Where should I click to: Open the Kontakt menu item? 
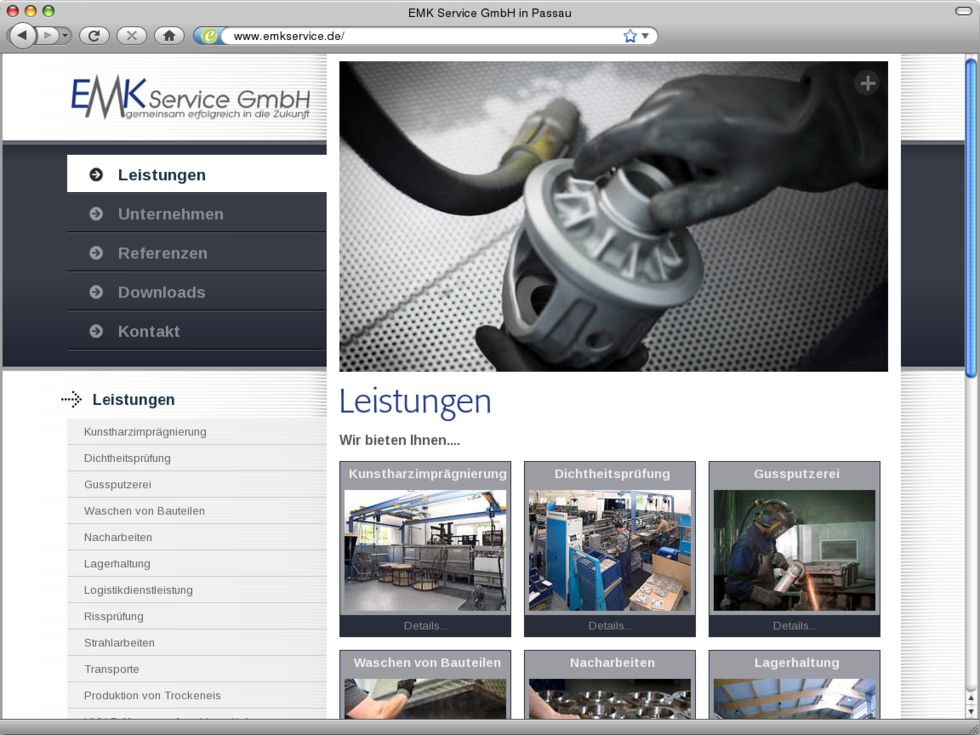(196, 331)
